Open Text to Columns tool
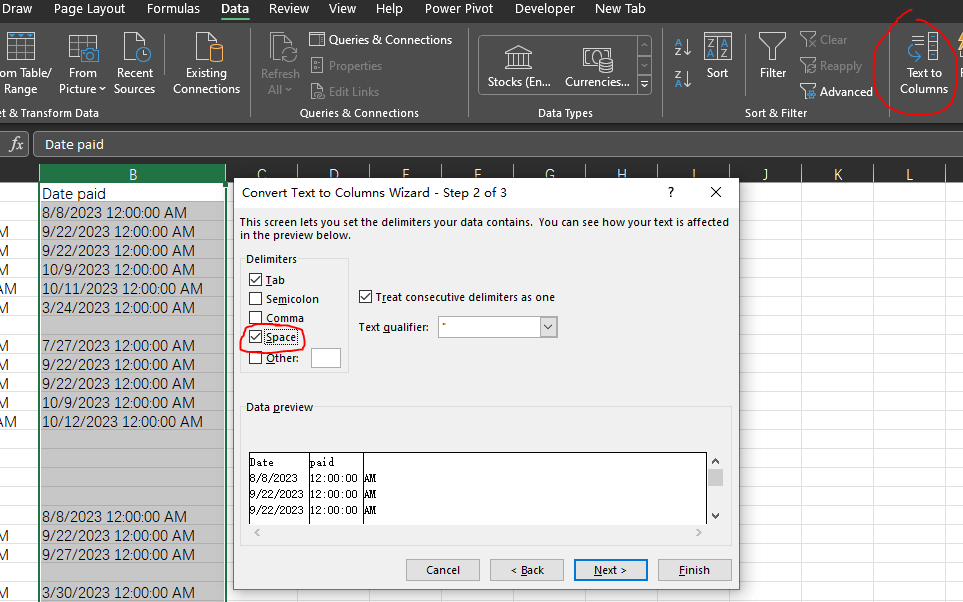963x602 pixels. point(924,64)
